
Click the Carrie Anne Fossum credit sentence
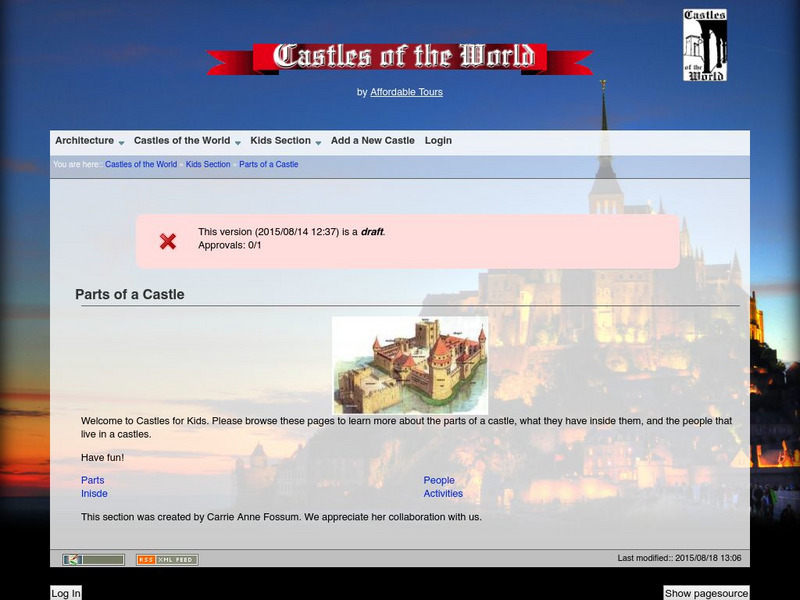click(x=281, y=517)
